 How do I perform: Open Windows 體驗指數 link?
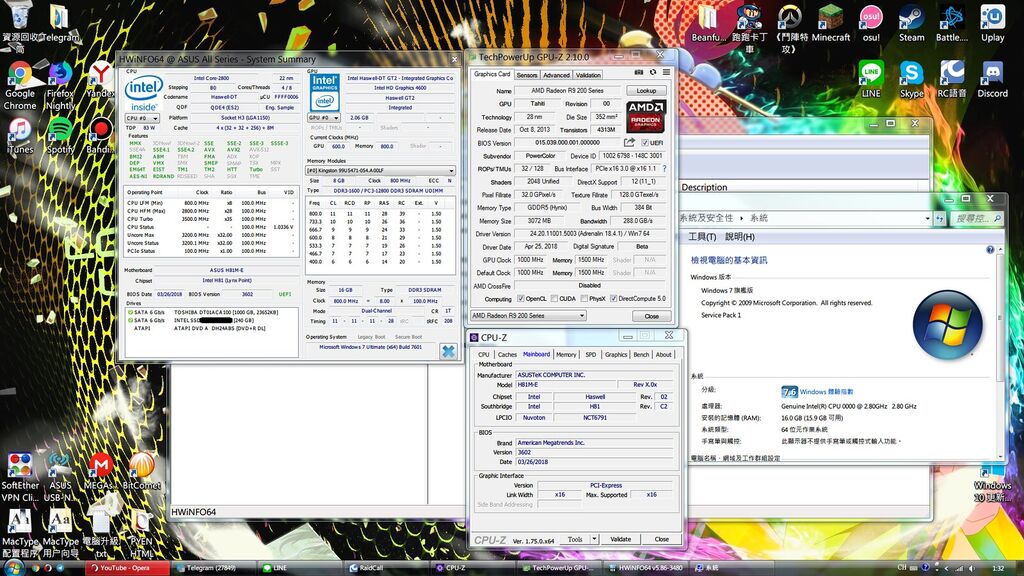(826, 392)
